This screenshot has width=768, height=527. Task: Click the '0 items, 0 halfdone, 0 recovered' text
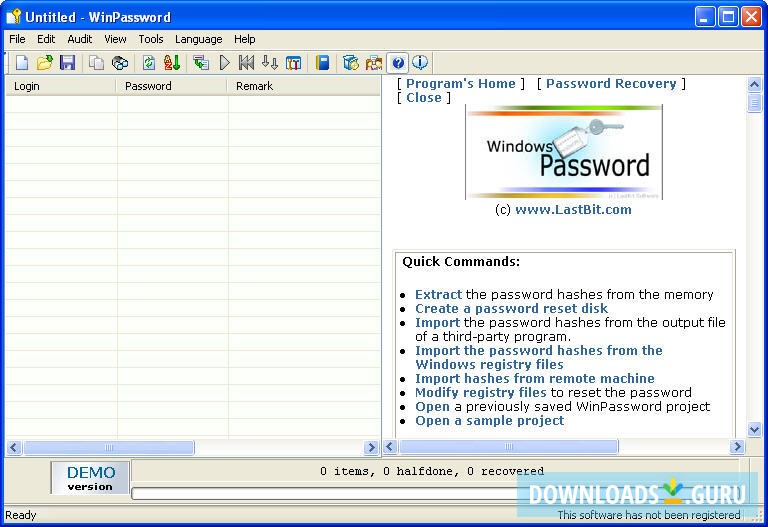pyautogui.click(x=432, y=471)
